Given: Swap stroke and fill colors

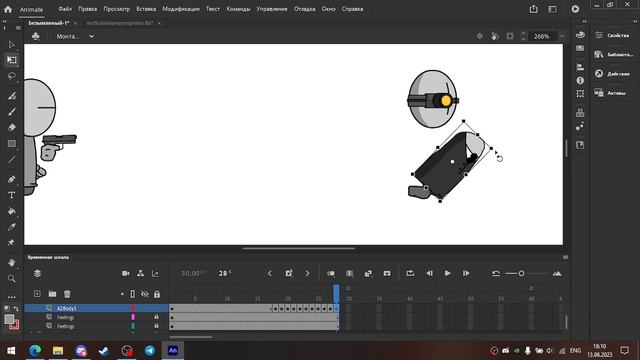Looking at the screenshot, I should coord(16,309).
